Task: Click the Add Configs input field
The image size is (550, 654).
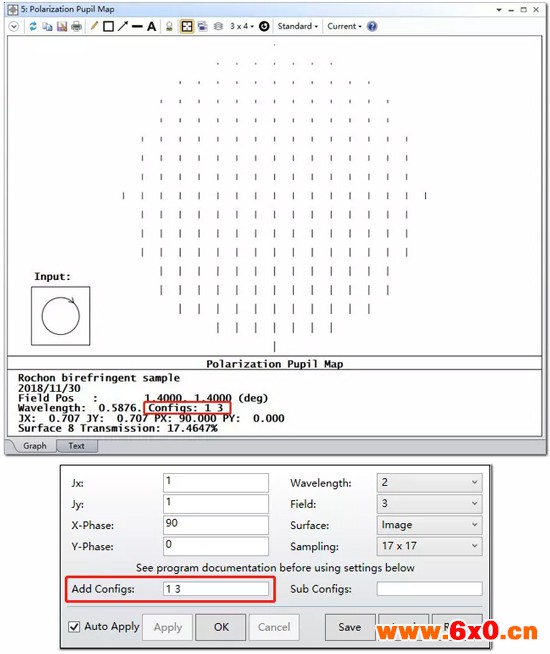Action: 216,589
